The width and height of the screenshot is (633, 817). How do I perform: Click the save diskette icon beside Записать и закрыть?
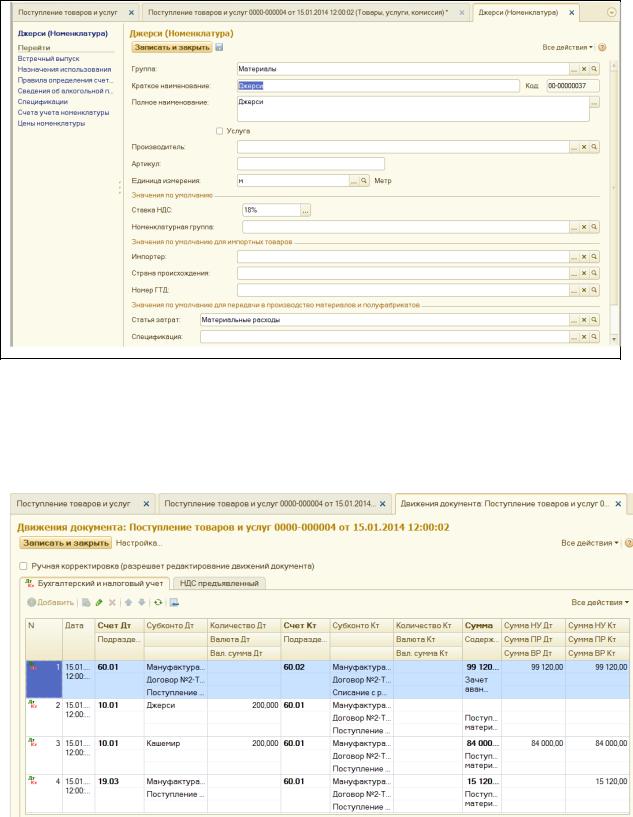[x=219, y=47]
